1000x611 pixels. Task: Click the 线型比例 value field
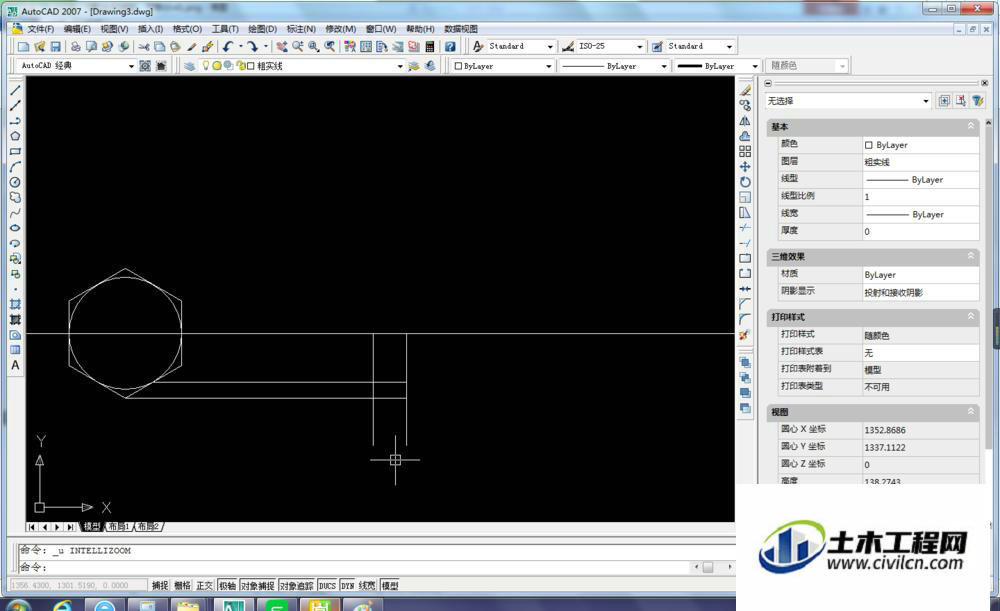921,196
